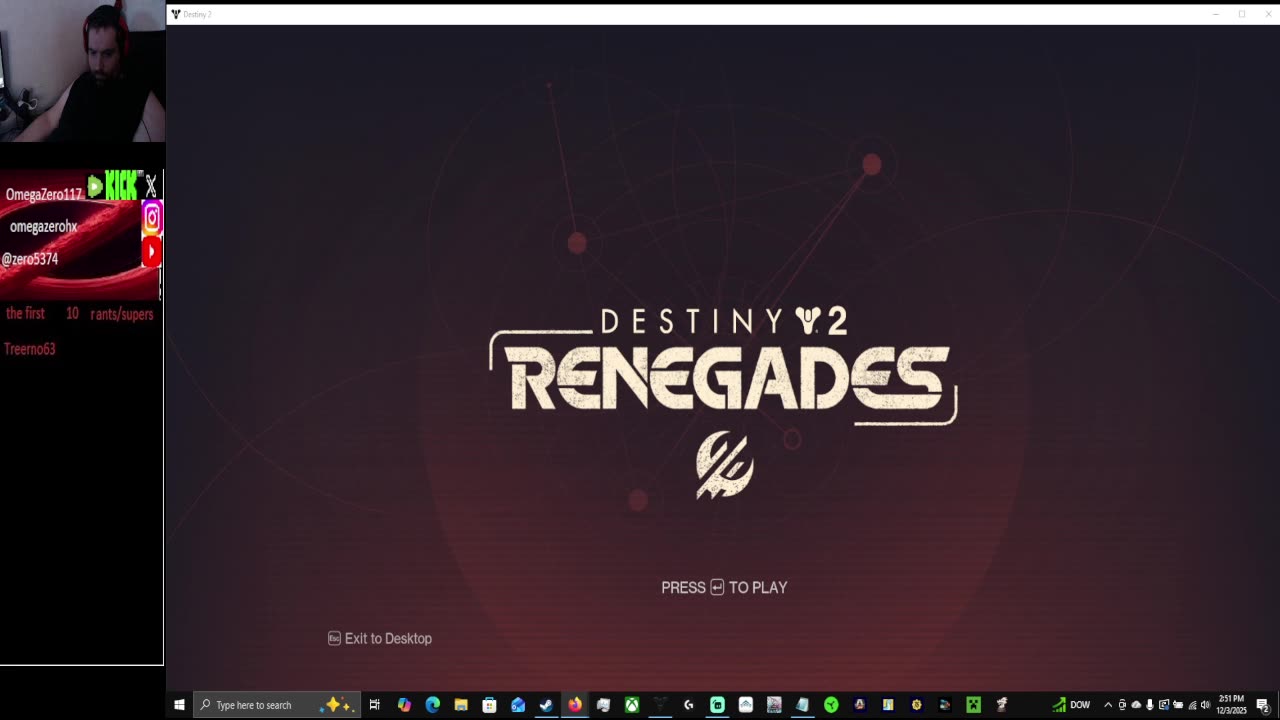Open the green circular Razer Cortex icon
The width and height of the screenshot is (1280, 720).
click(x=831, y=705)
